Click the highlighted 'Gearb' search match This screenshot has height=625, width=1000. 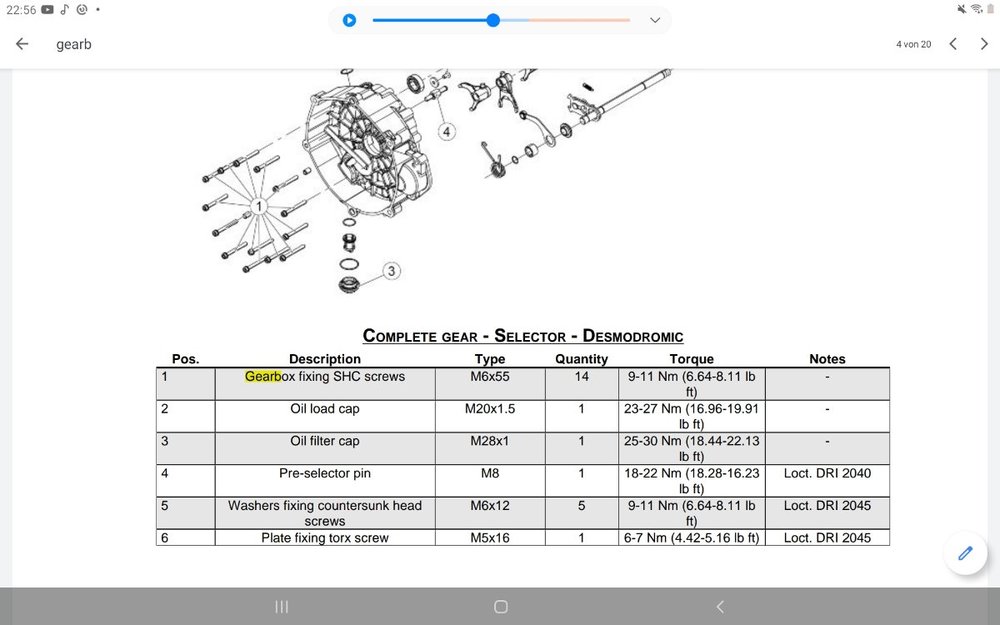click(264, 377)
